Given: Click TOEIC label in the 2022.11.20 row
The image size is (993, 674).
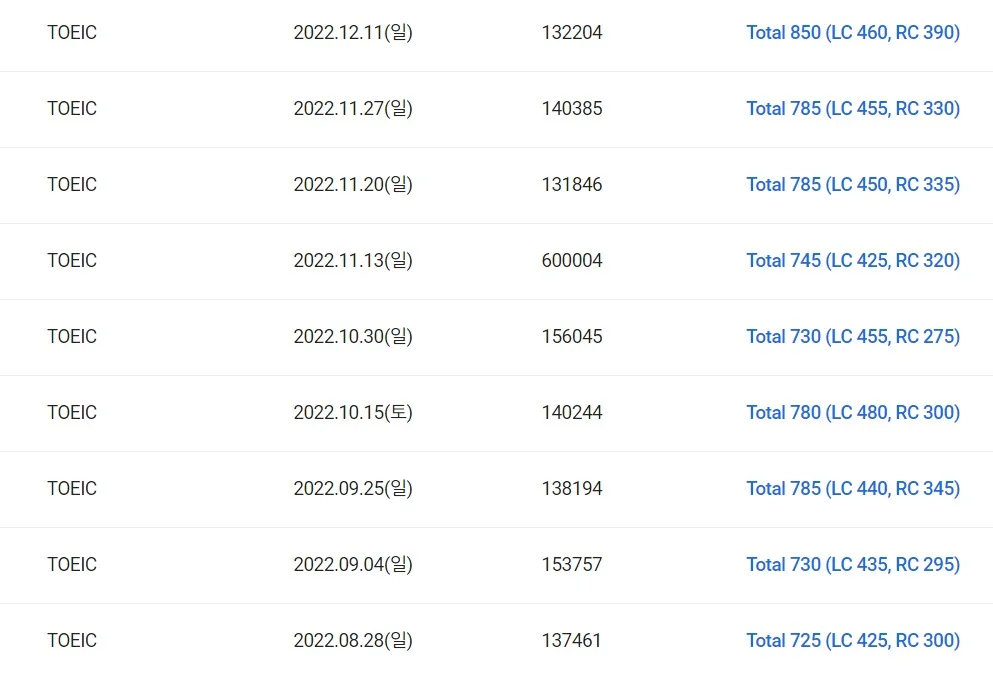Looking at the screenshot, I should click(72, 185).
